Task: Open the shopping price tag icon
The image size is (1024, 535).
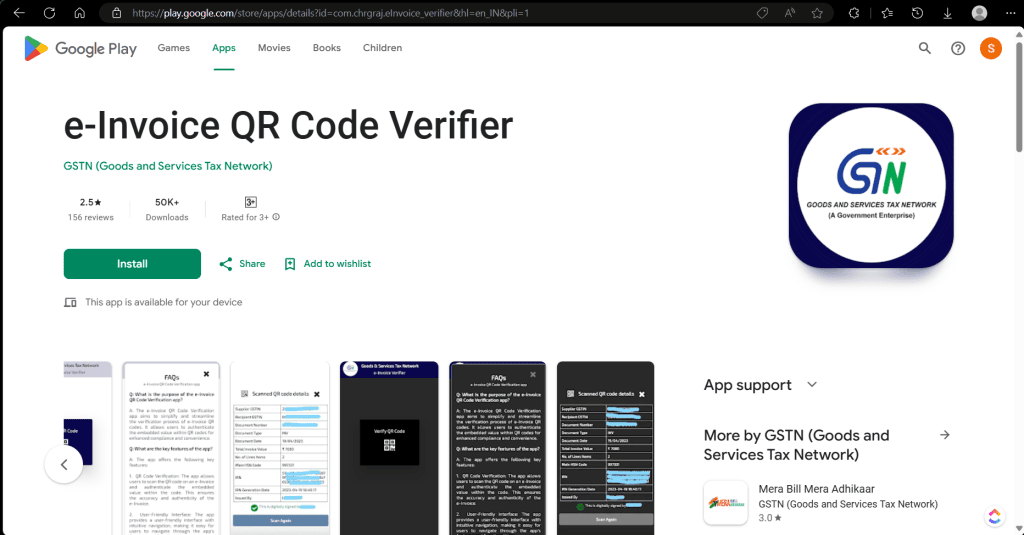Action: click(x=762, y=13)
